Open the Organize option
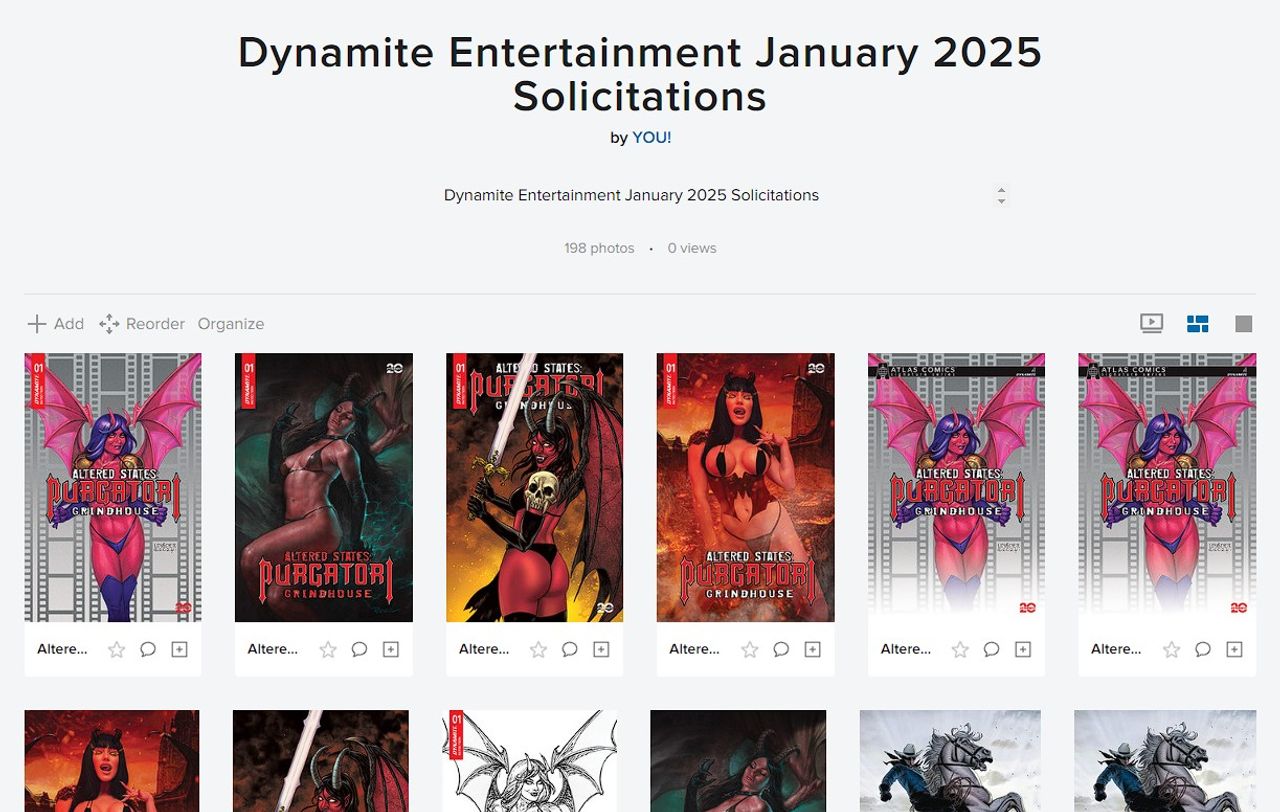 (x=231, y=323)
